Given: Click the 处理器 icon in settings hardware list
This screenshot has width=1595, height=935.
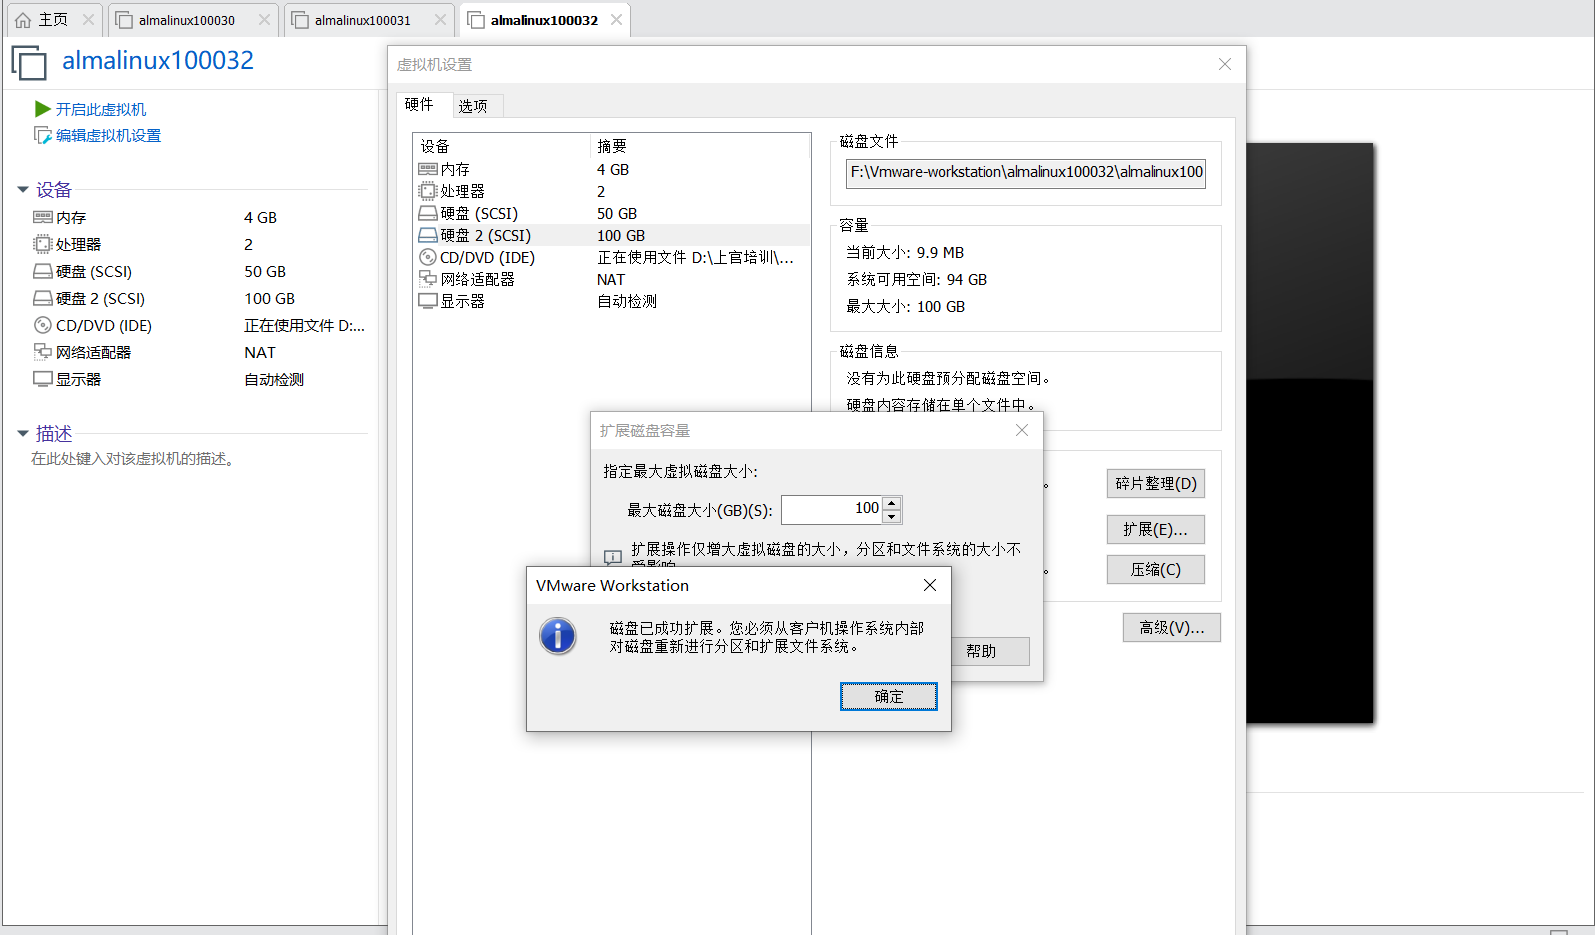Looking at the screenshot, I should pyautogui.click(x=428, y=191).
